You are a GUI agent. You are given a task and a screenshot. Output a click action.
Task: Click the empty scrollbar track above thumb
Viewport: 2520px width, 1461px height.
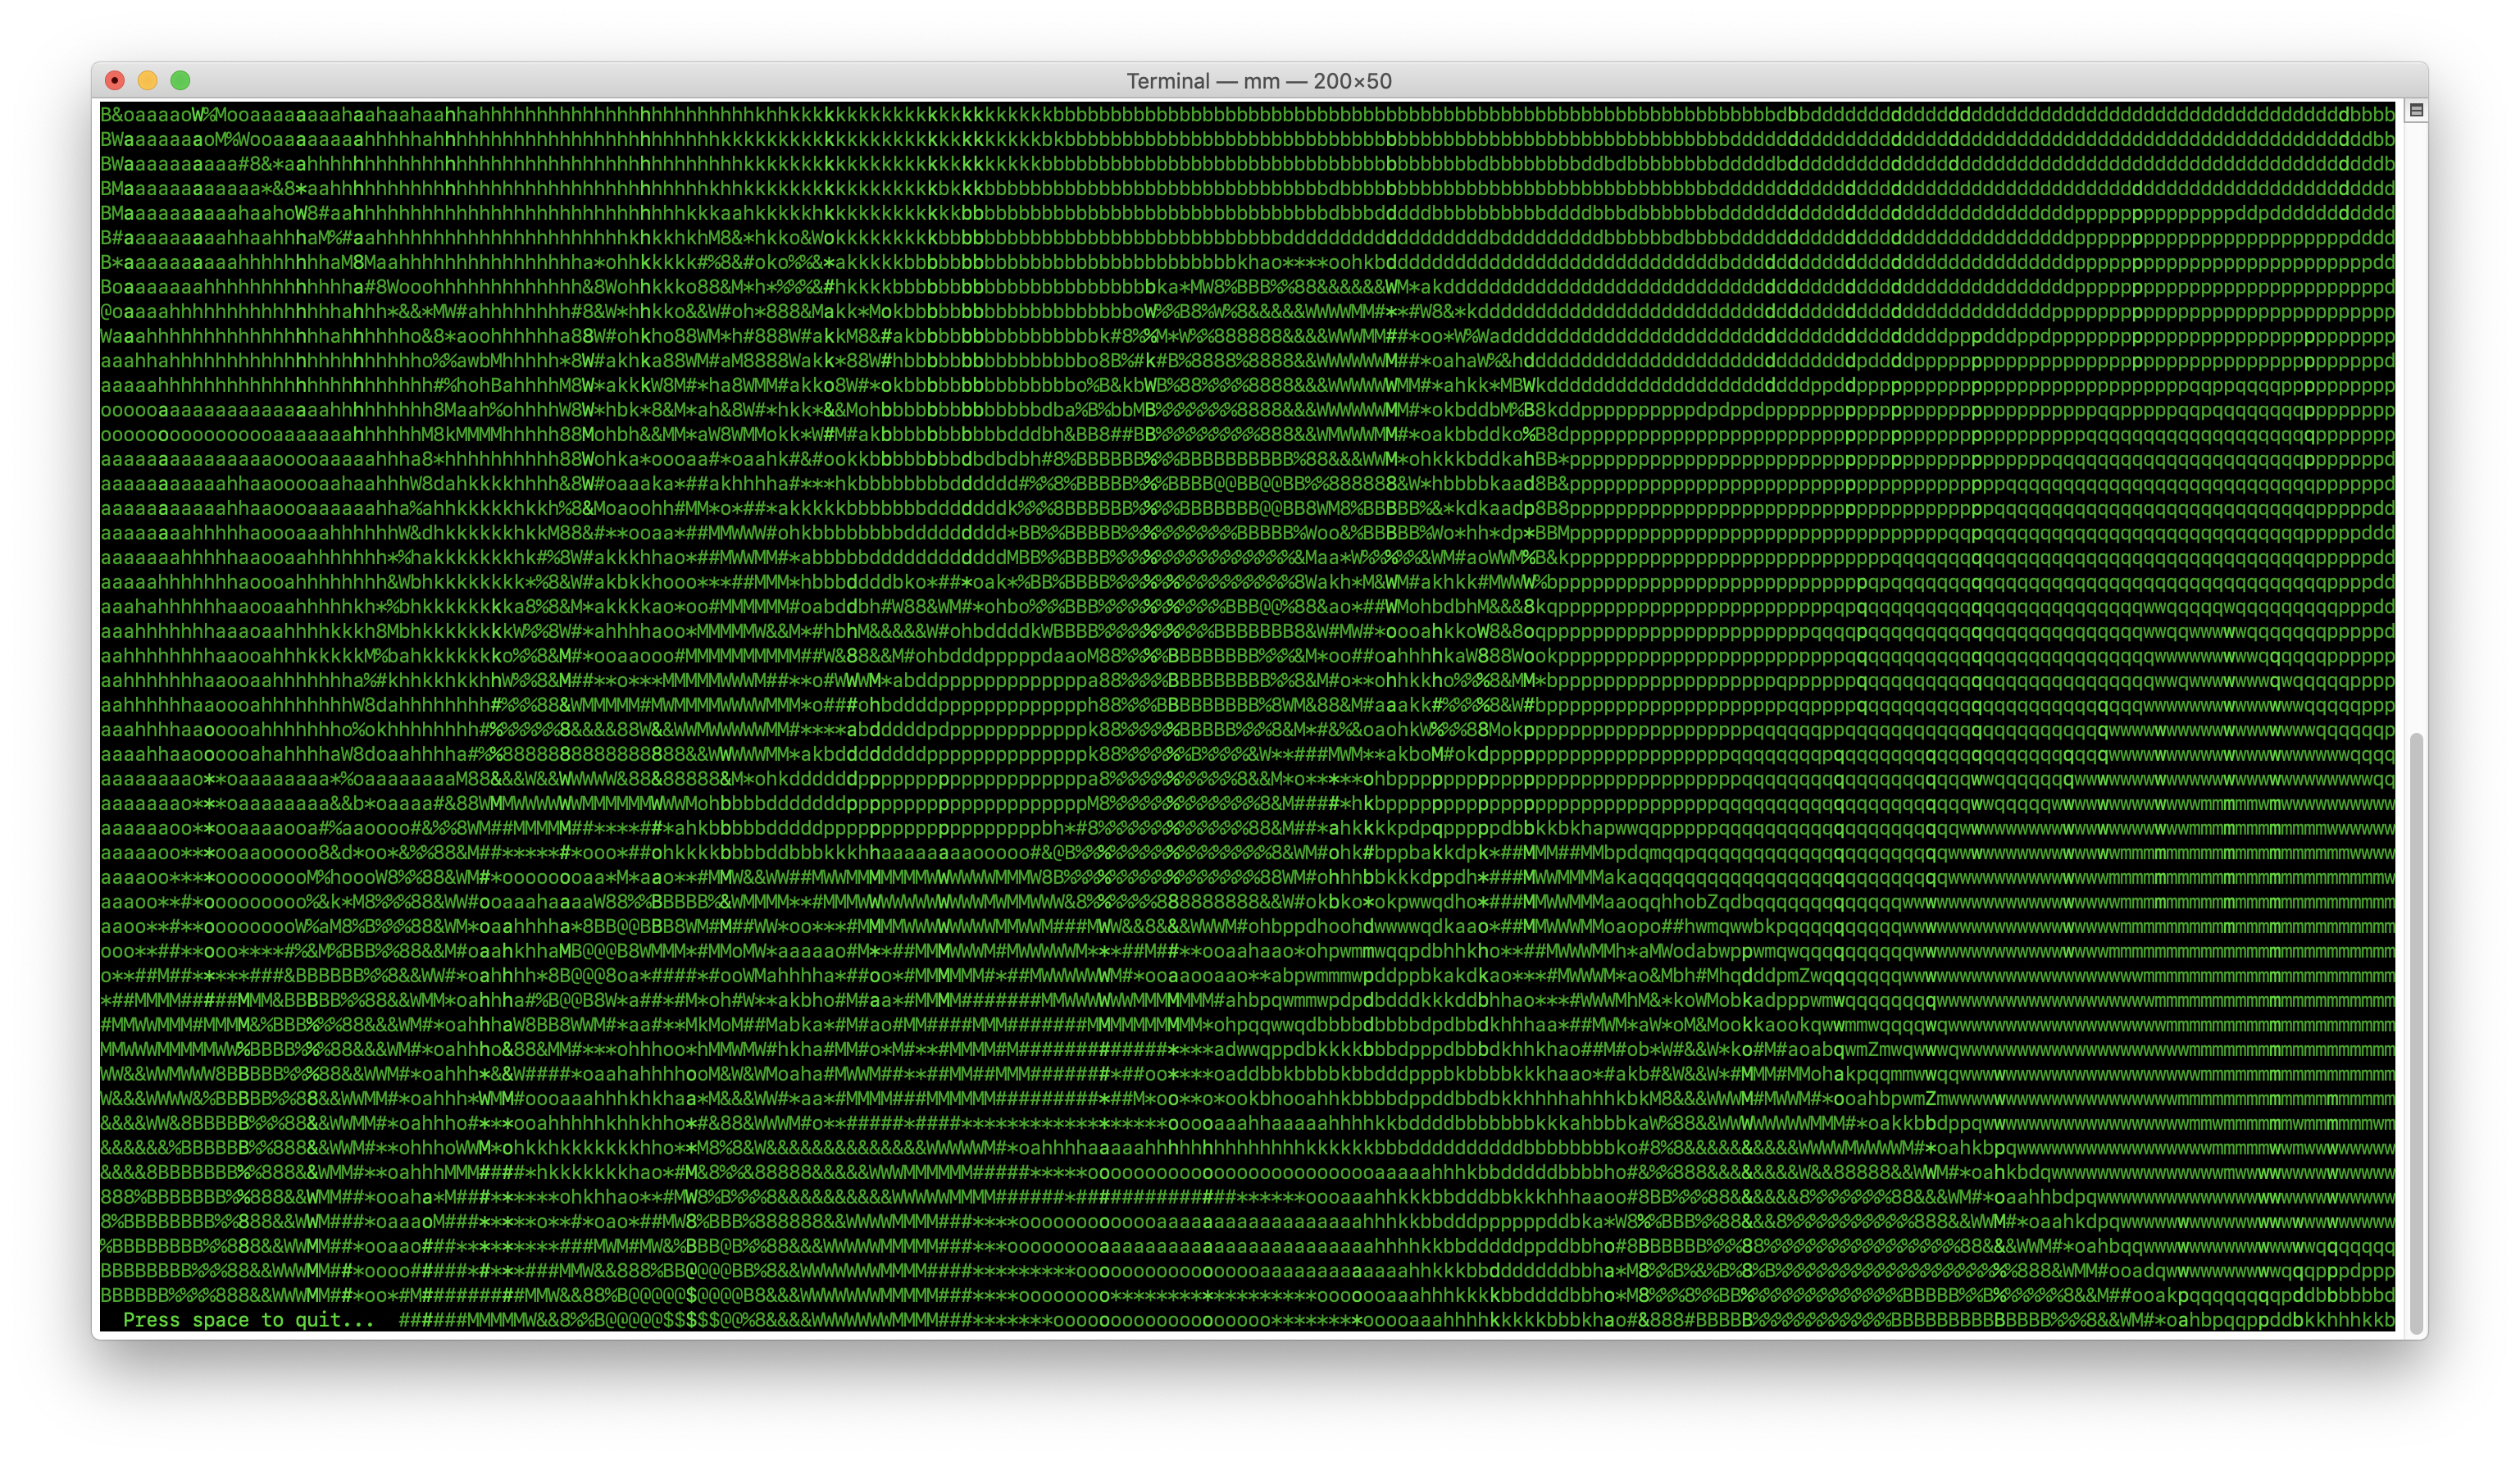(x=2416, y=420)
